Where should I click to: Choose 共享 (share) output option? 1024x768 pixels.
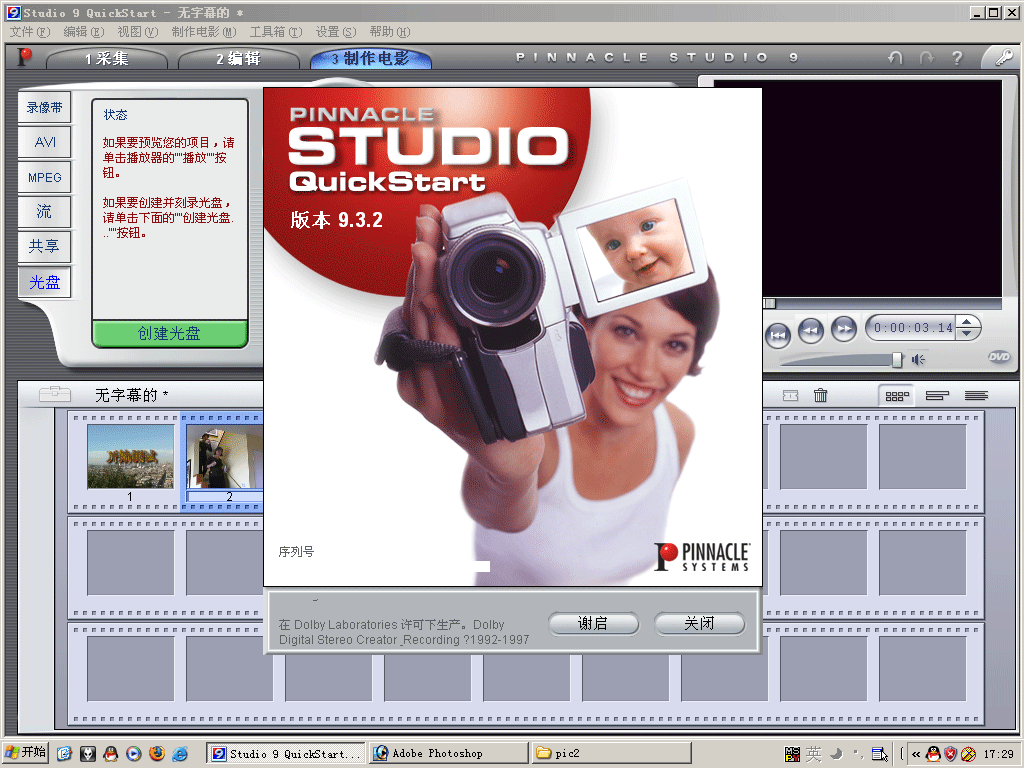[44, 246]
